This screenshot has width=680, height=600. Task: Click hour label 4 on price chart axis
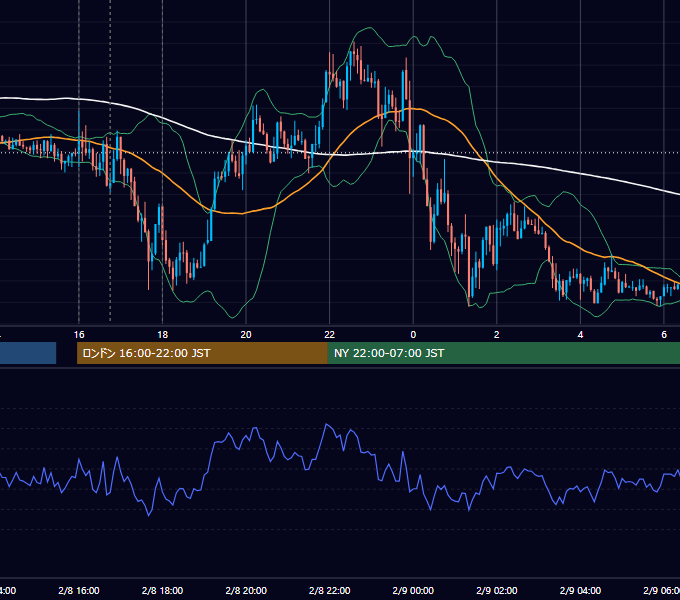[x=580, y=335]
